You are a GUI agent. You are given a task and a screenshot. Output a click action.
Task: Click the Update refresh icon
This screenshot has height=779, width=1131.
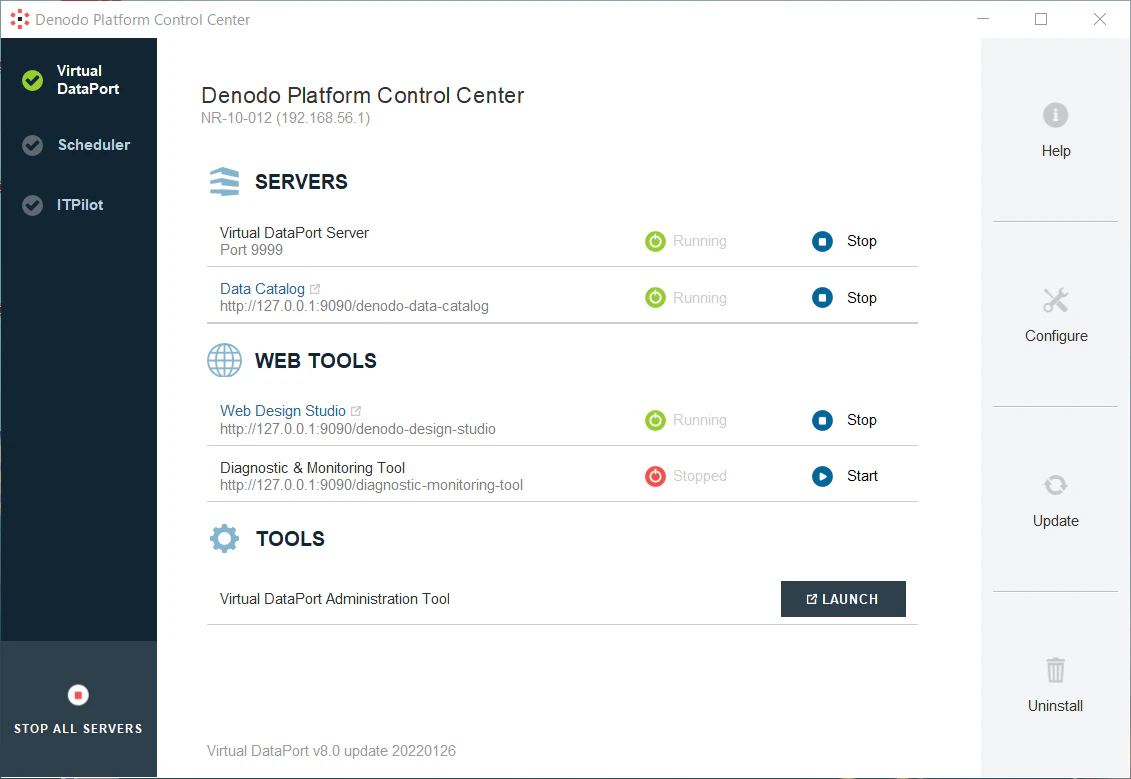(1055, 485)
